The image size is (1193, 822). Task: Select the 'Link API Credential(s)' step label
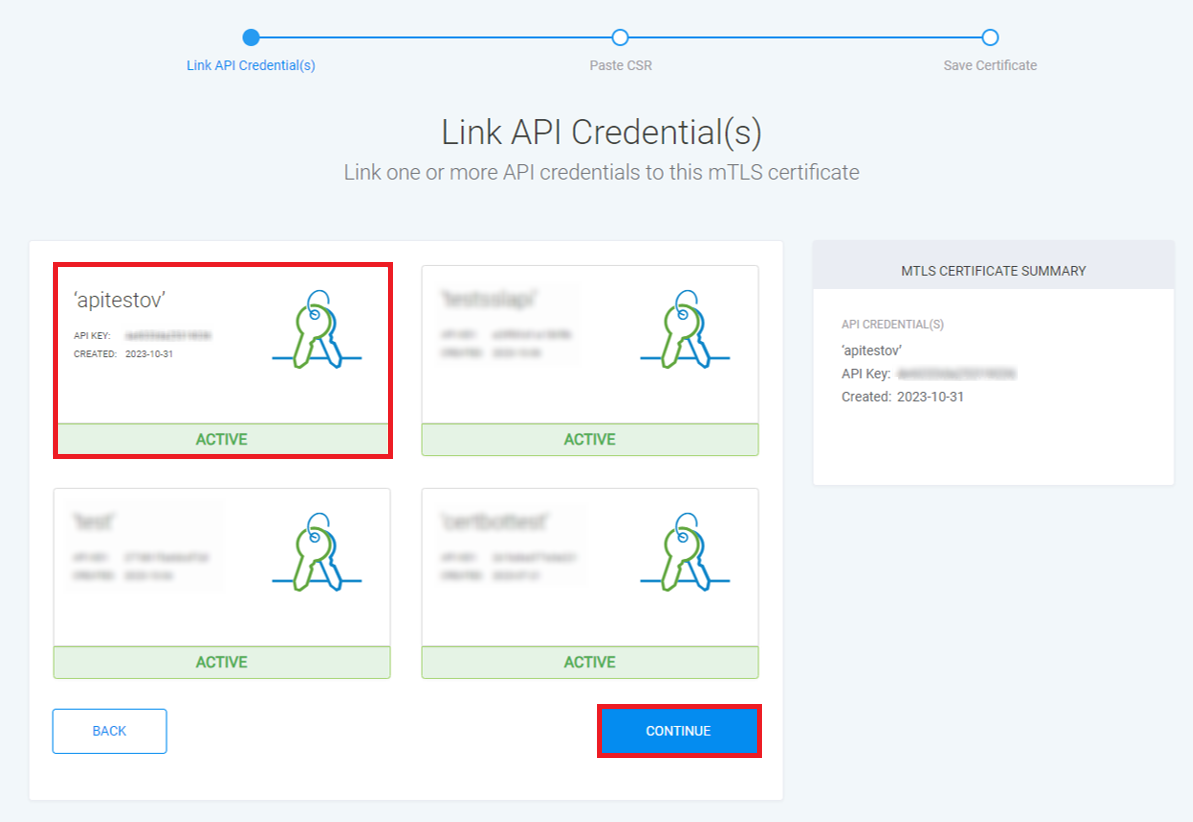251,66
